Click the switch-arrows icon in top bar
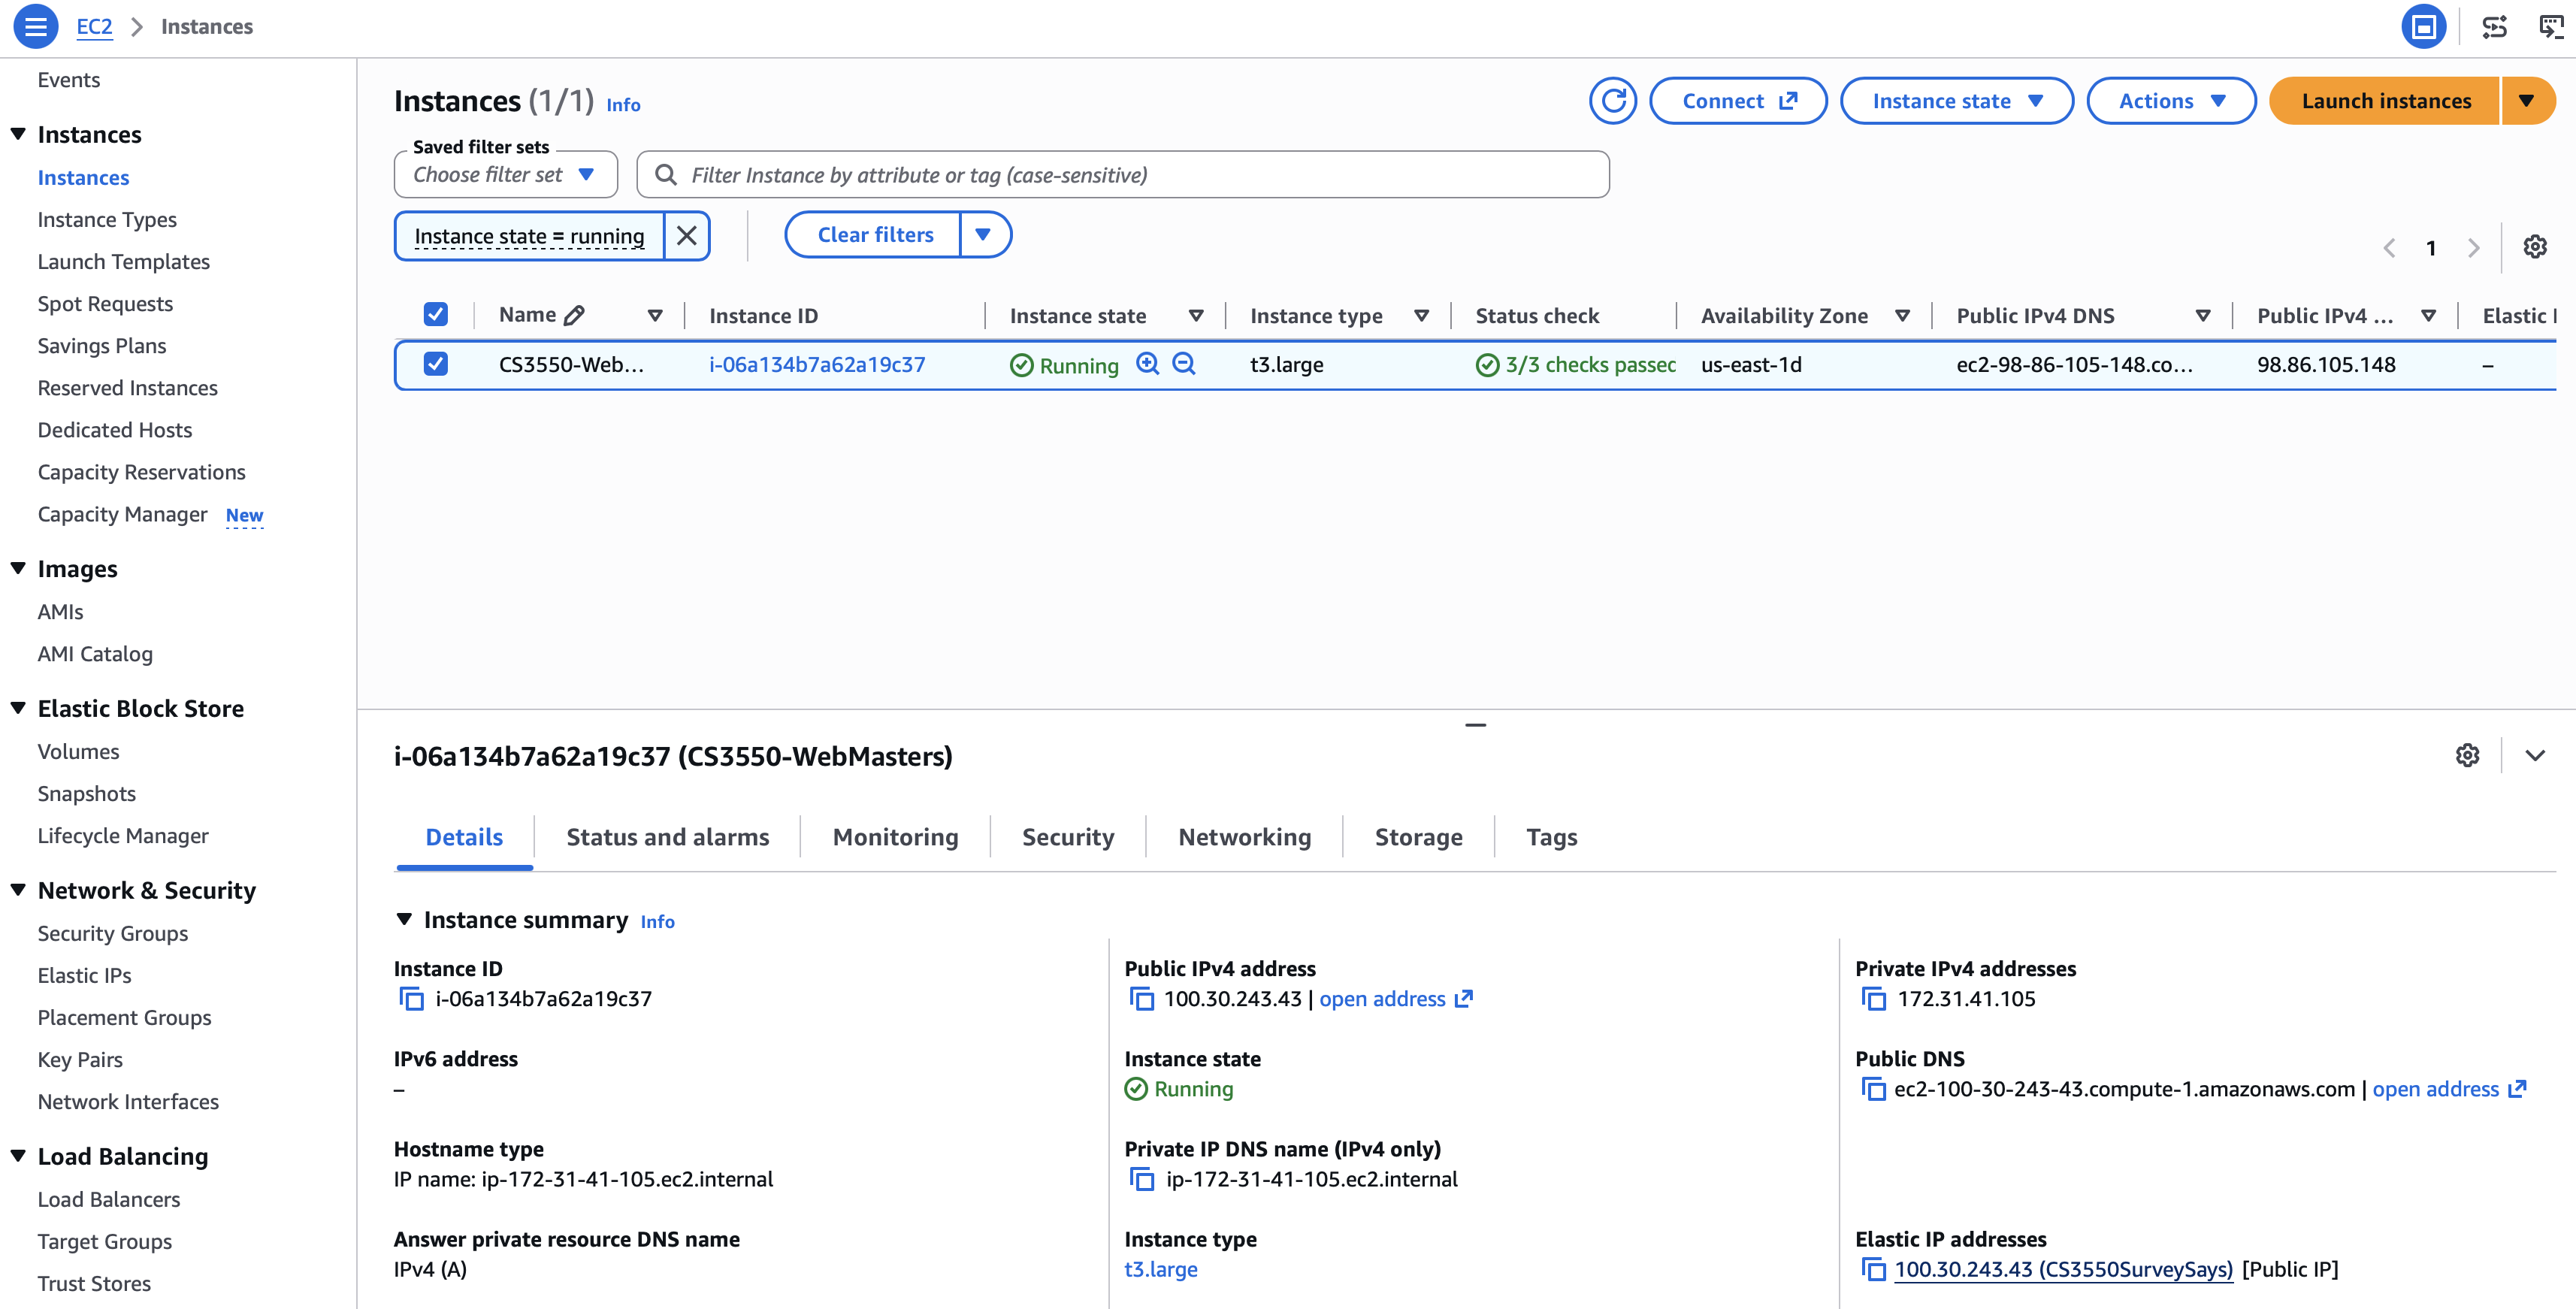 [2495, 27]
